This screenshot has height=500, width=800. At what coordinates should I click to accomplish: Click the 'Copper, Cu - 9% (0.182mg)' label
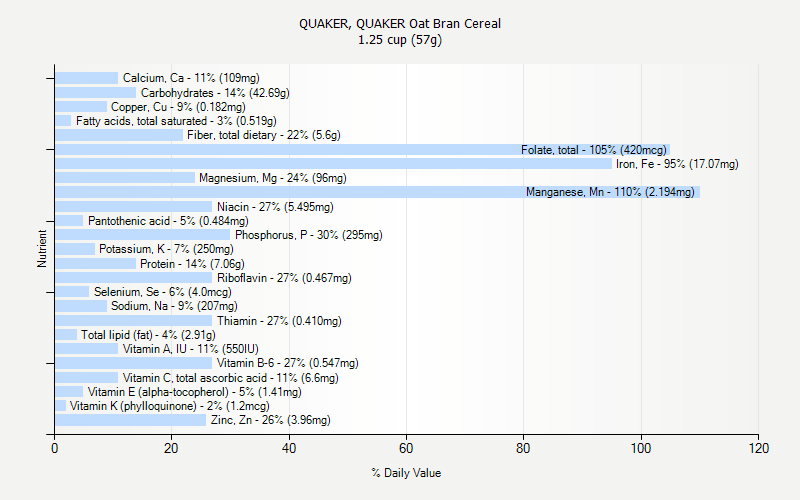coord(178,107)
